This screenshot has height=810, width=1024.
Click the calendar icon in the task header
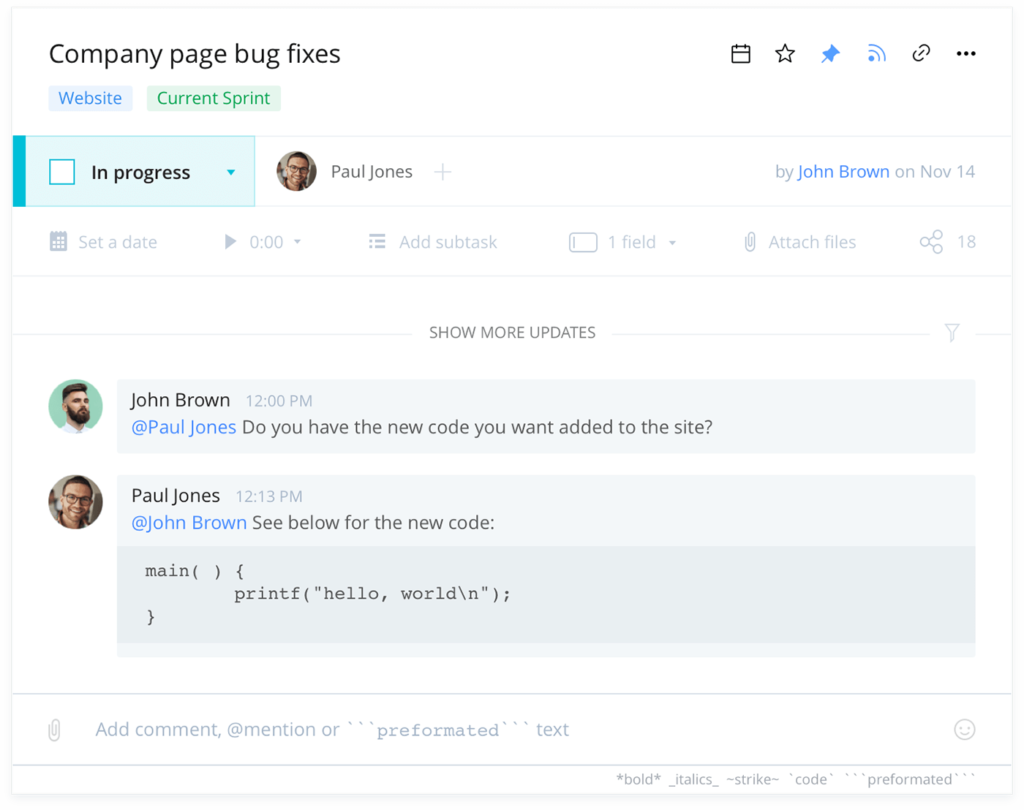coord(740,54)
